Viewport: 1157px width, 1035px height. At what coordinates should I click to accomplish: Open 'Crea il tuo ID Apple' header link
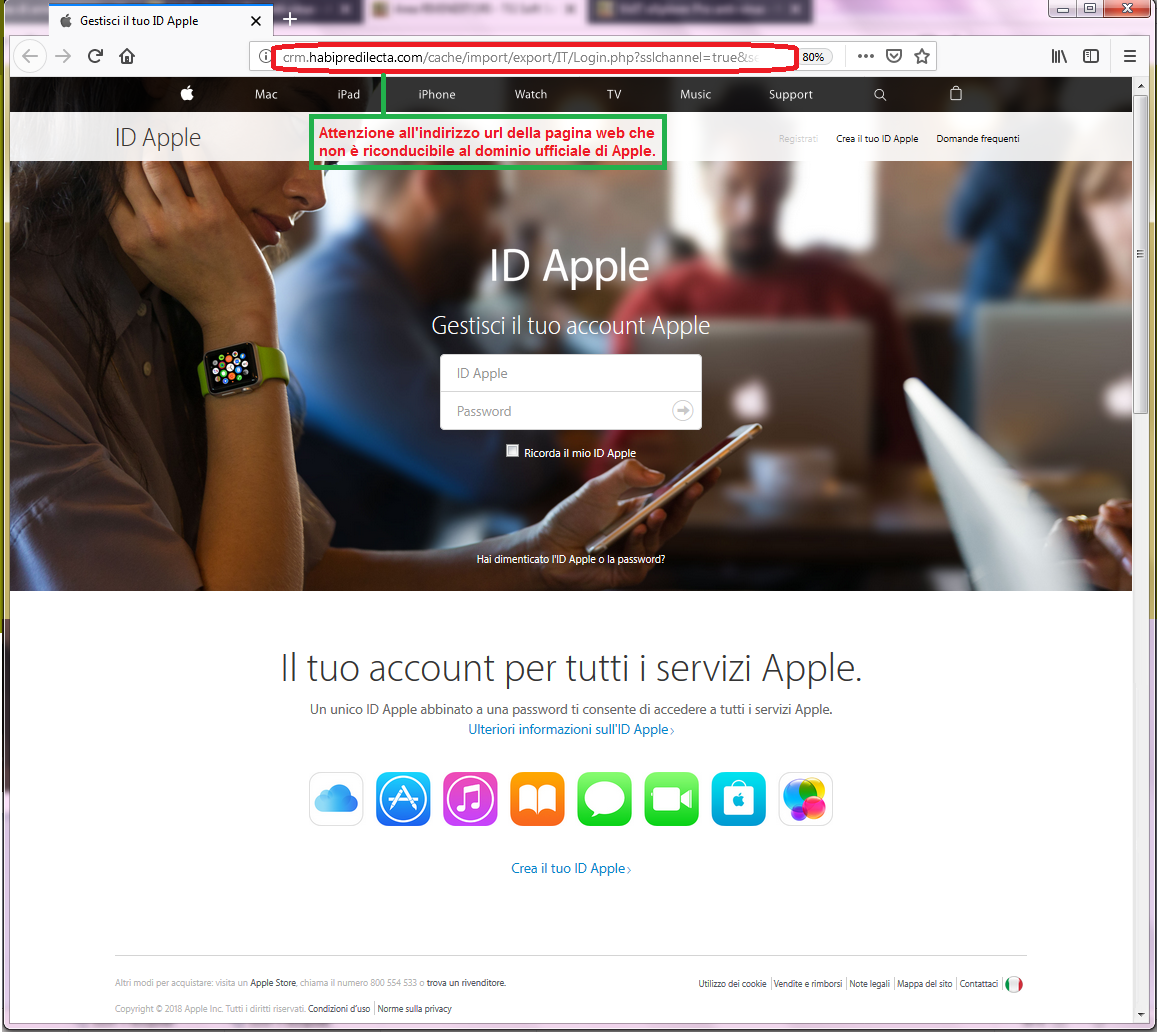coord(877,139)
